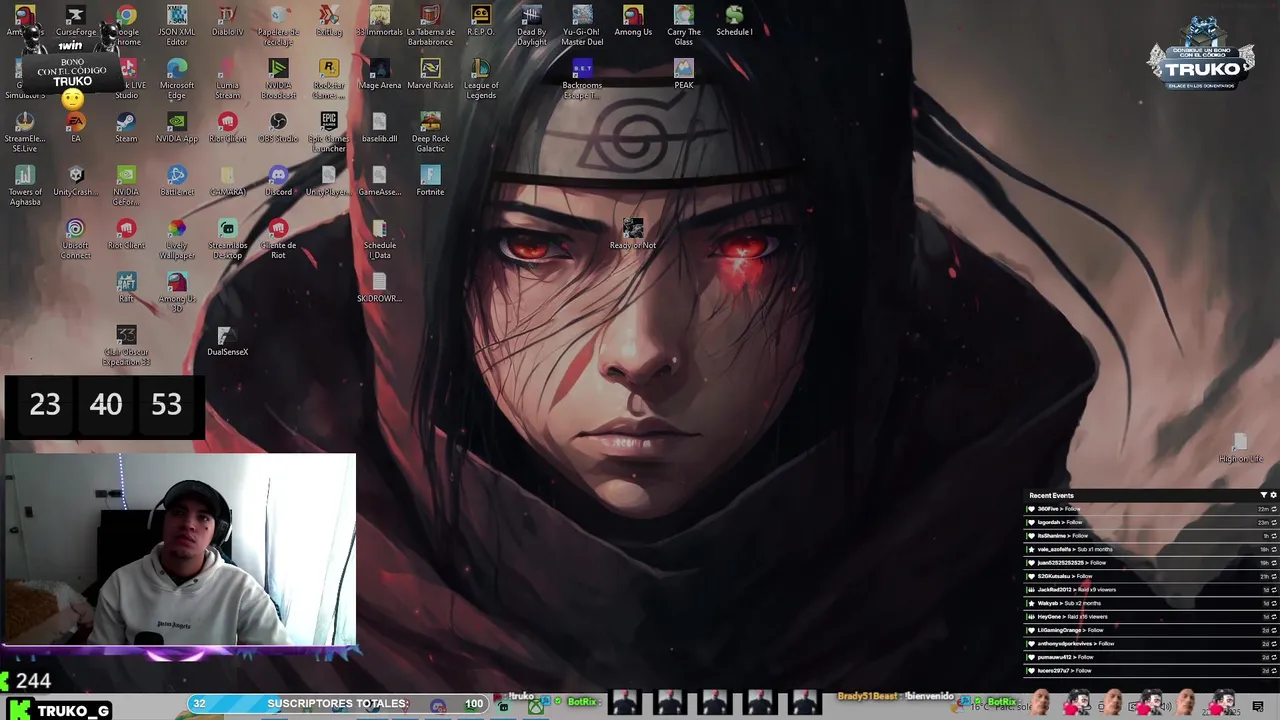Select the ExitLag shortcut

coord(329,21)
